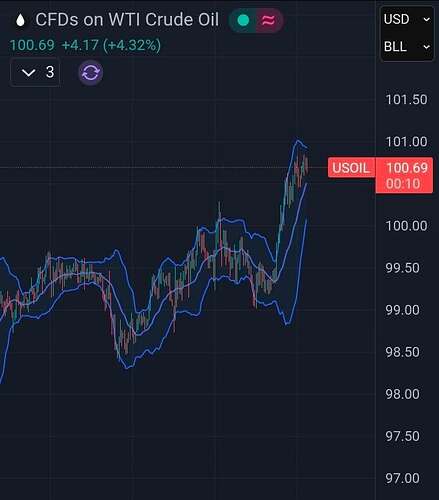Click the USOIL symbol price label
Viewport: 439px width, 500px height.
click(x=351, y=168)
